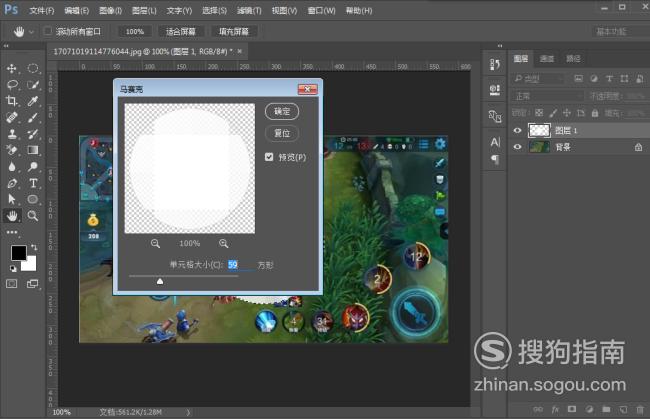
Task: Select the Pen tool
Action: pos(12,183)
